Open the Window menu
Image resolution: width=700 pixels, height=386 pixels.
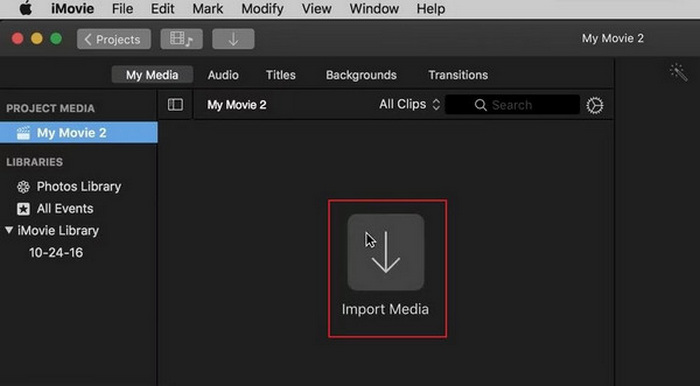click(x=374, y=8)
